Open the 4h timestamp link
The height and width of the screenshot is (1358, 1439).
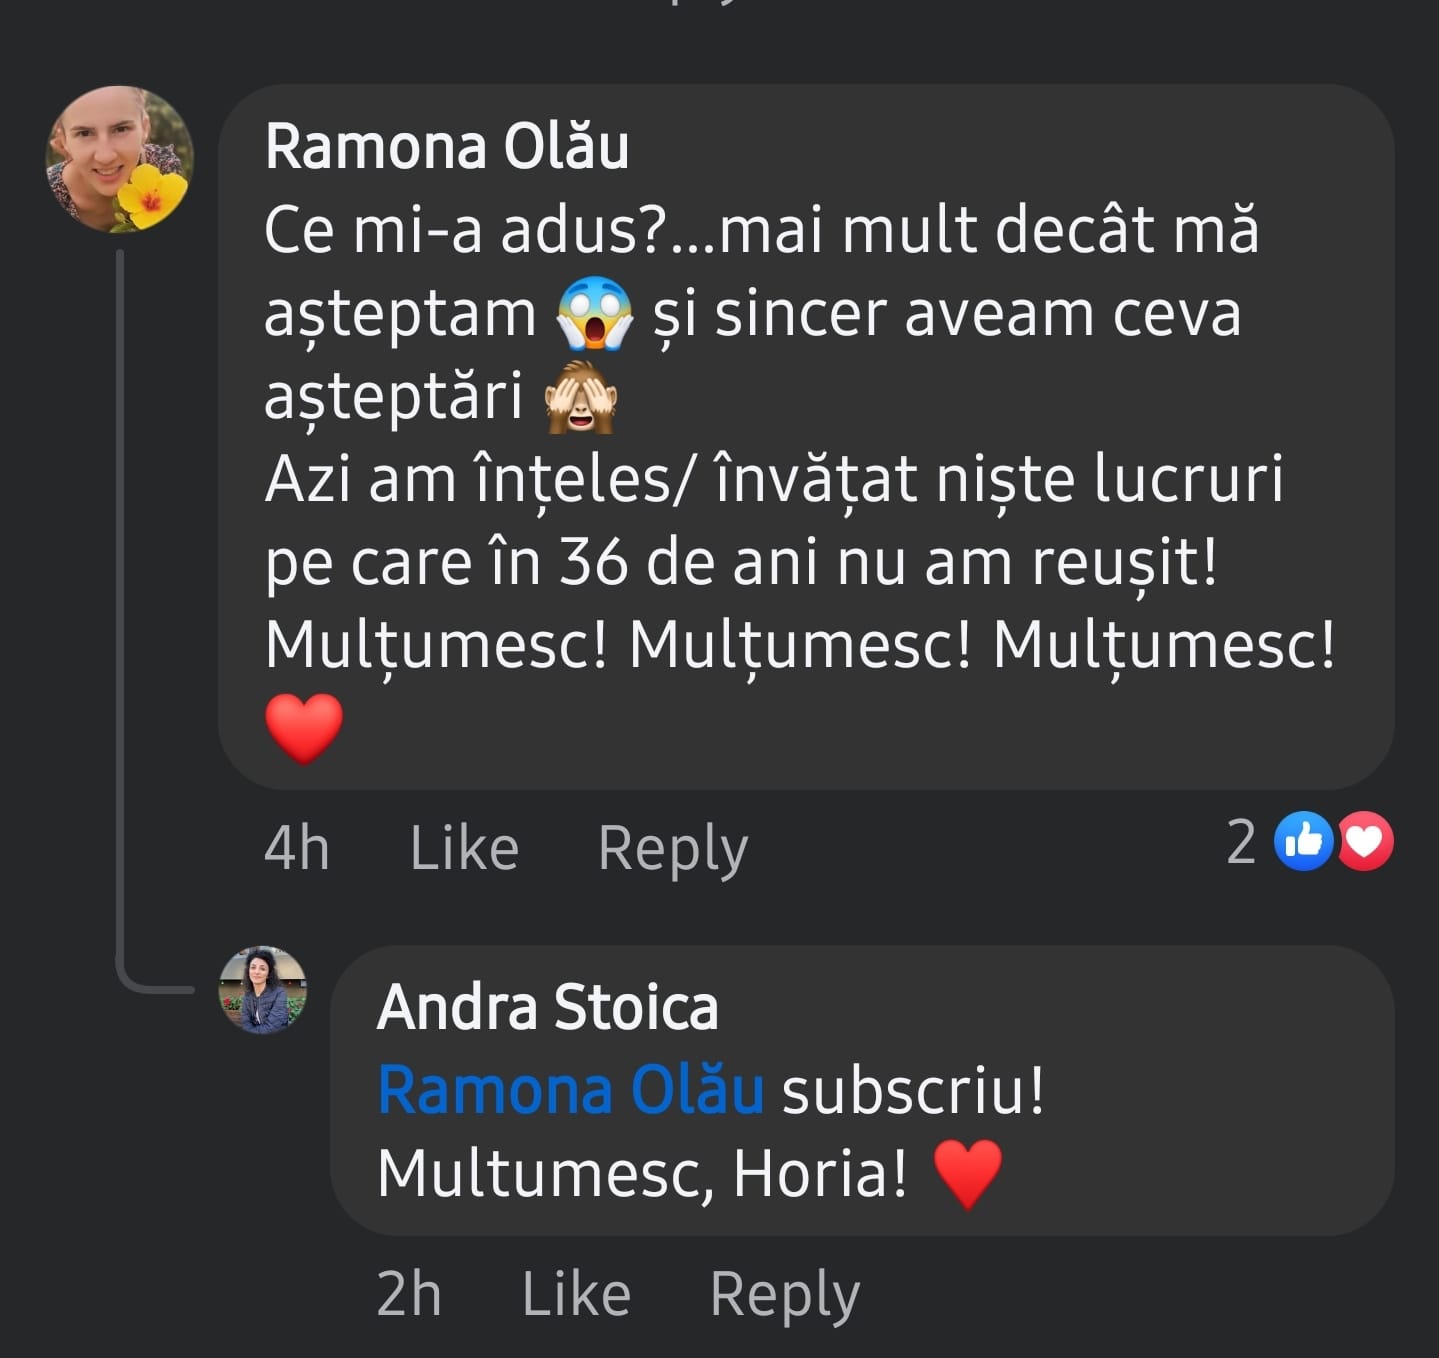[x=296, y=847]
